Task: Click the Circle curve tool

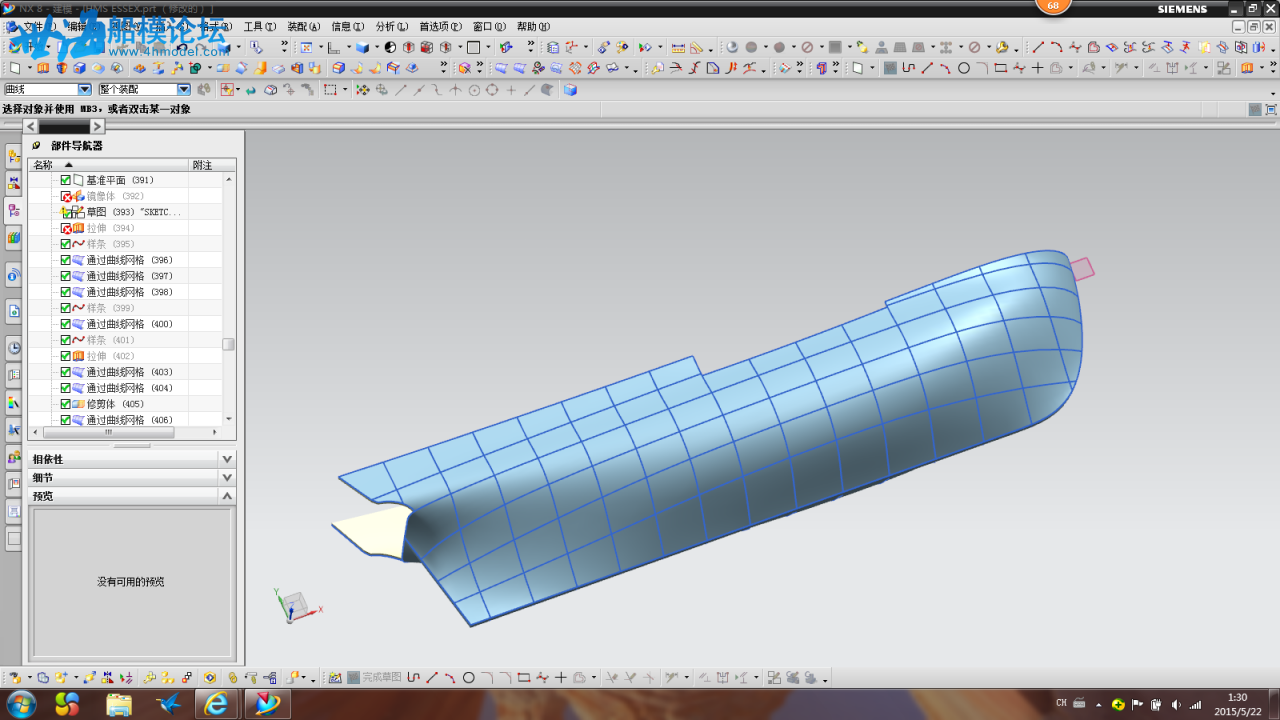Action: click(964, 68)
